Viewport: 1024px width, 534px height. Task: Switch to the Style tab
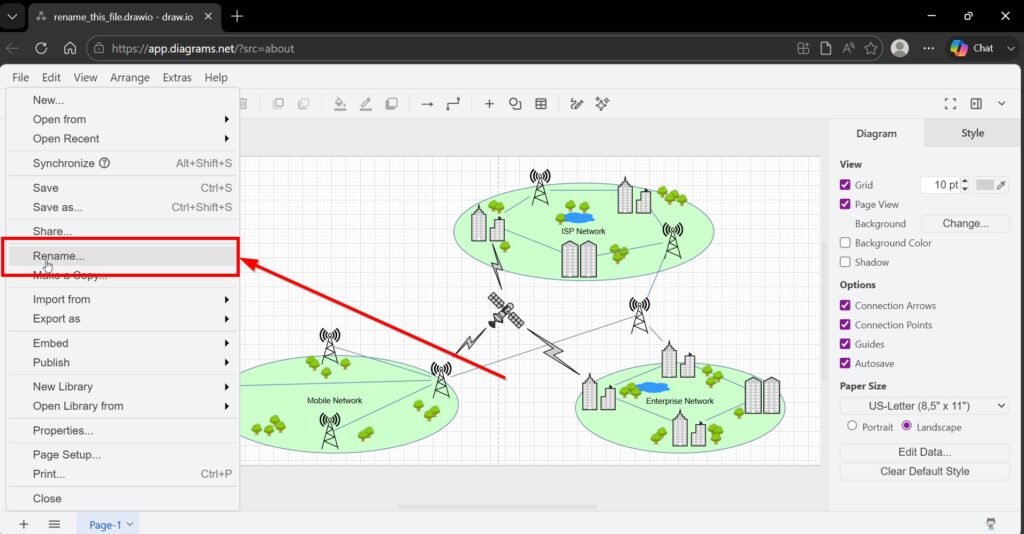pyautogui.click(x=972, y=133)
